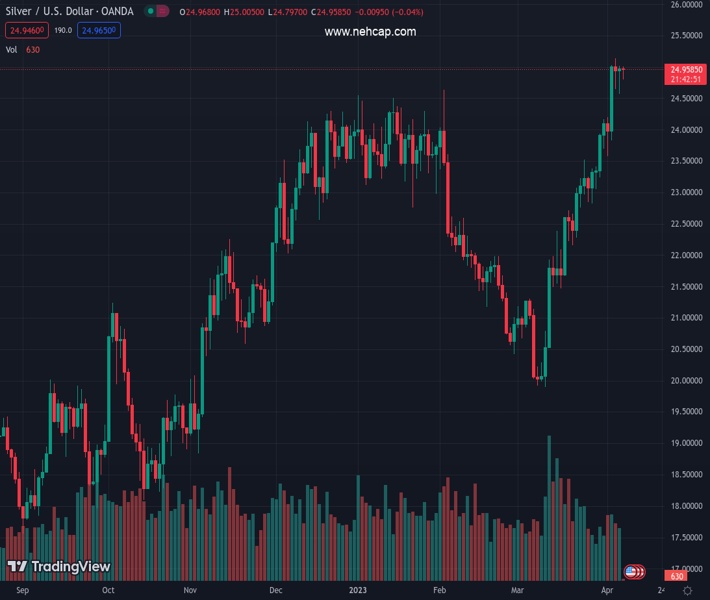
Task: Click the TradingView logo
Action: point(58,567)
